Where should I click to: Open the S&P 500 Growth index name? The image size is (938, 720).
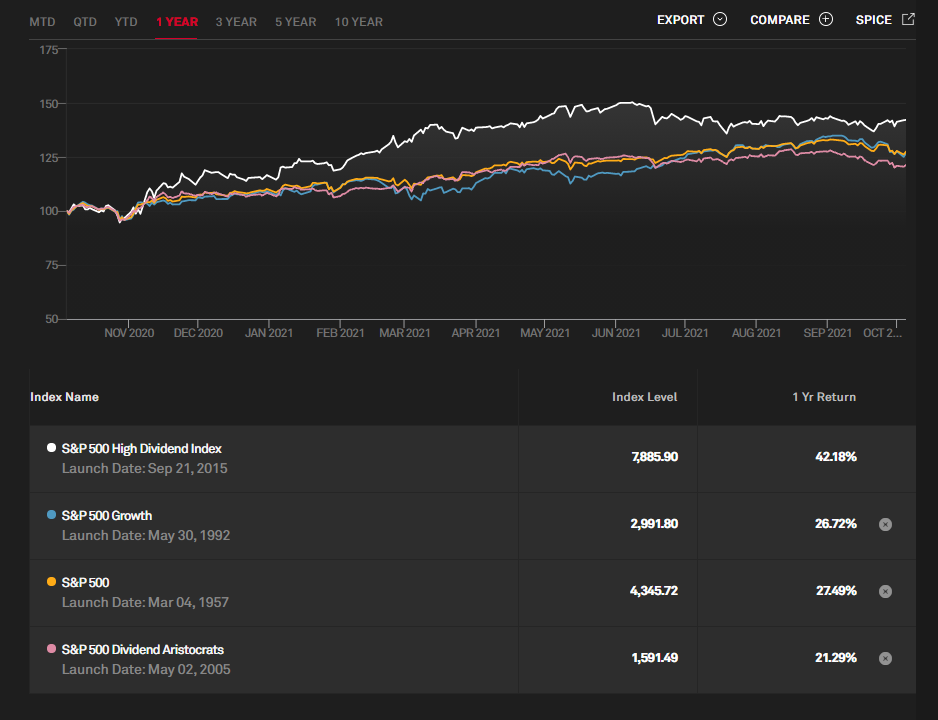click(x=106, y=515)
